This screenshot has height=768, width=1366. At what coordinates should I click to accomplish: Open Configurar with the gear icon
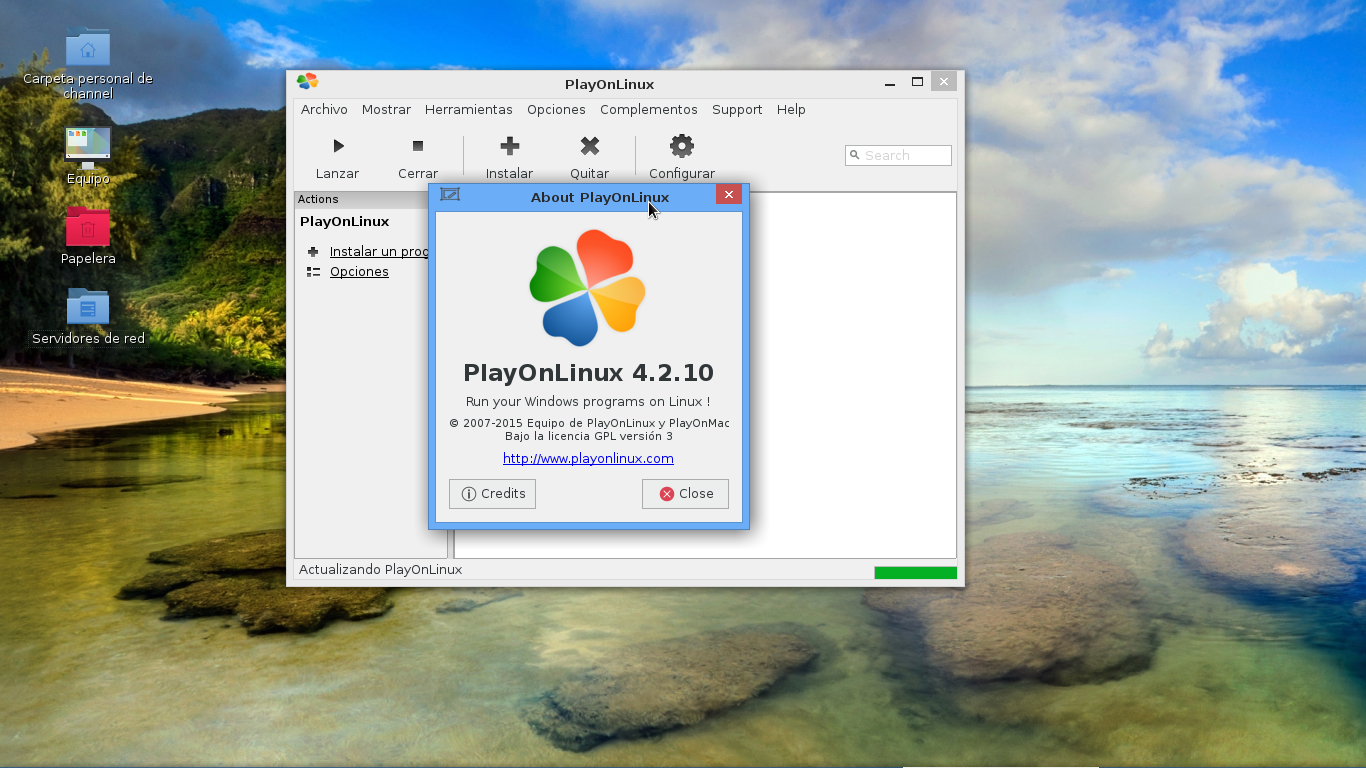(x=681, y=145)
